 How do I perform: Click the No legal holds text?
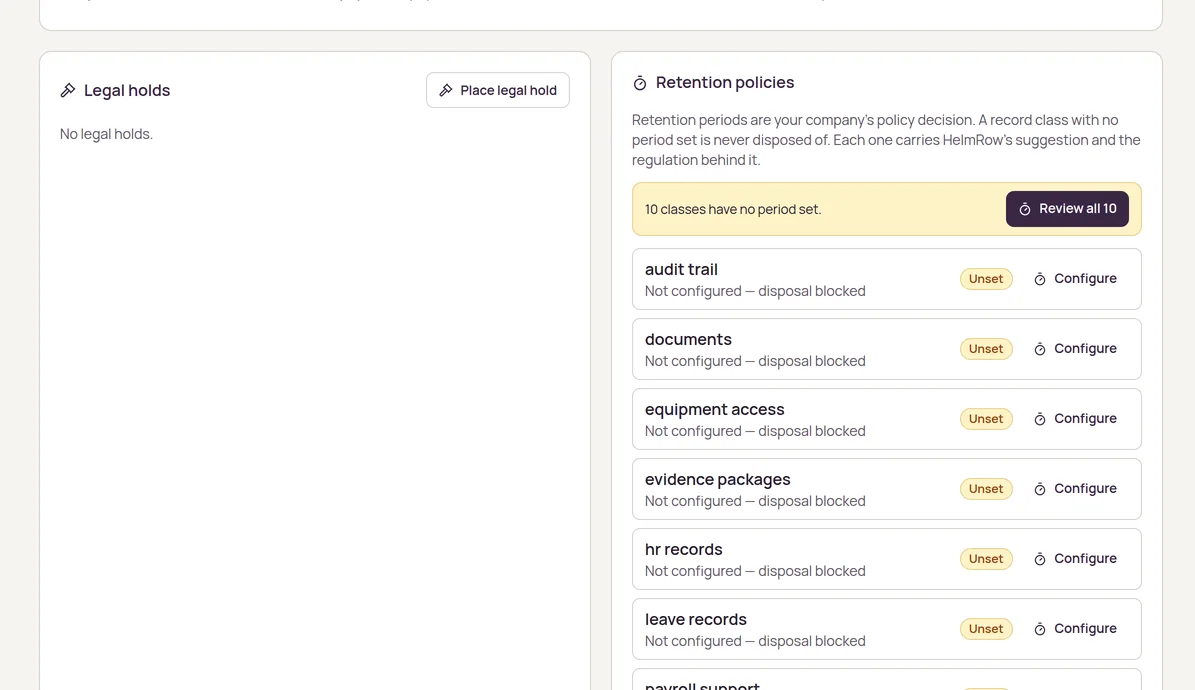pos(107,134)
